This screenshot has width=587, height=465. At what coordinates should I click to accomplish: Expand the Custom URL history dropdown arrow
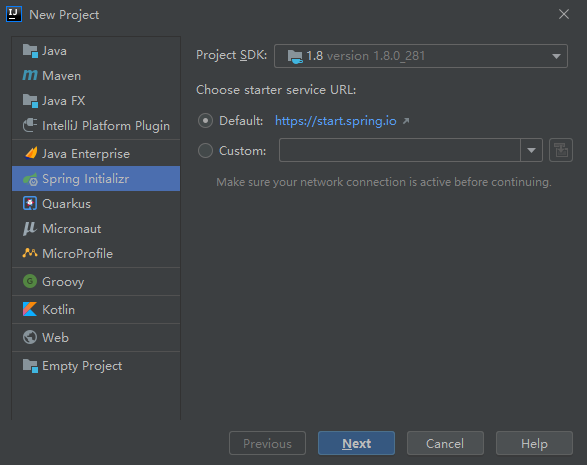point(532,151)
